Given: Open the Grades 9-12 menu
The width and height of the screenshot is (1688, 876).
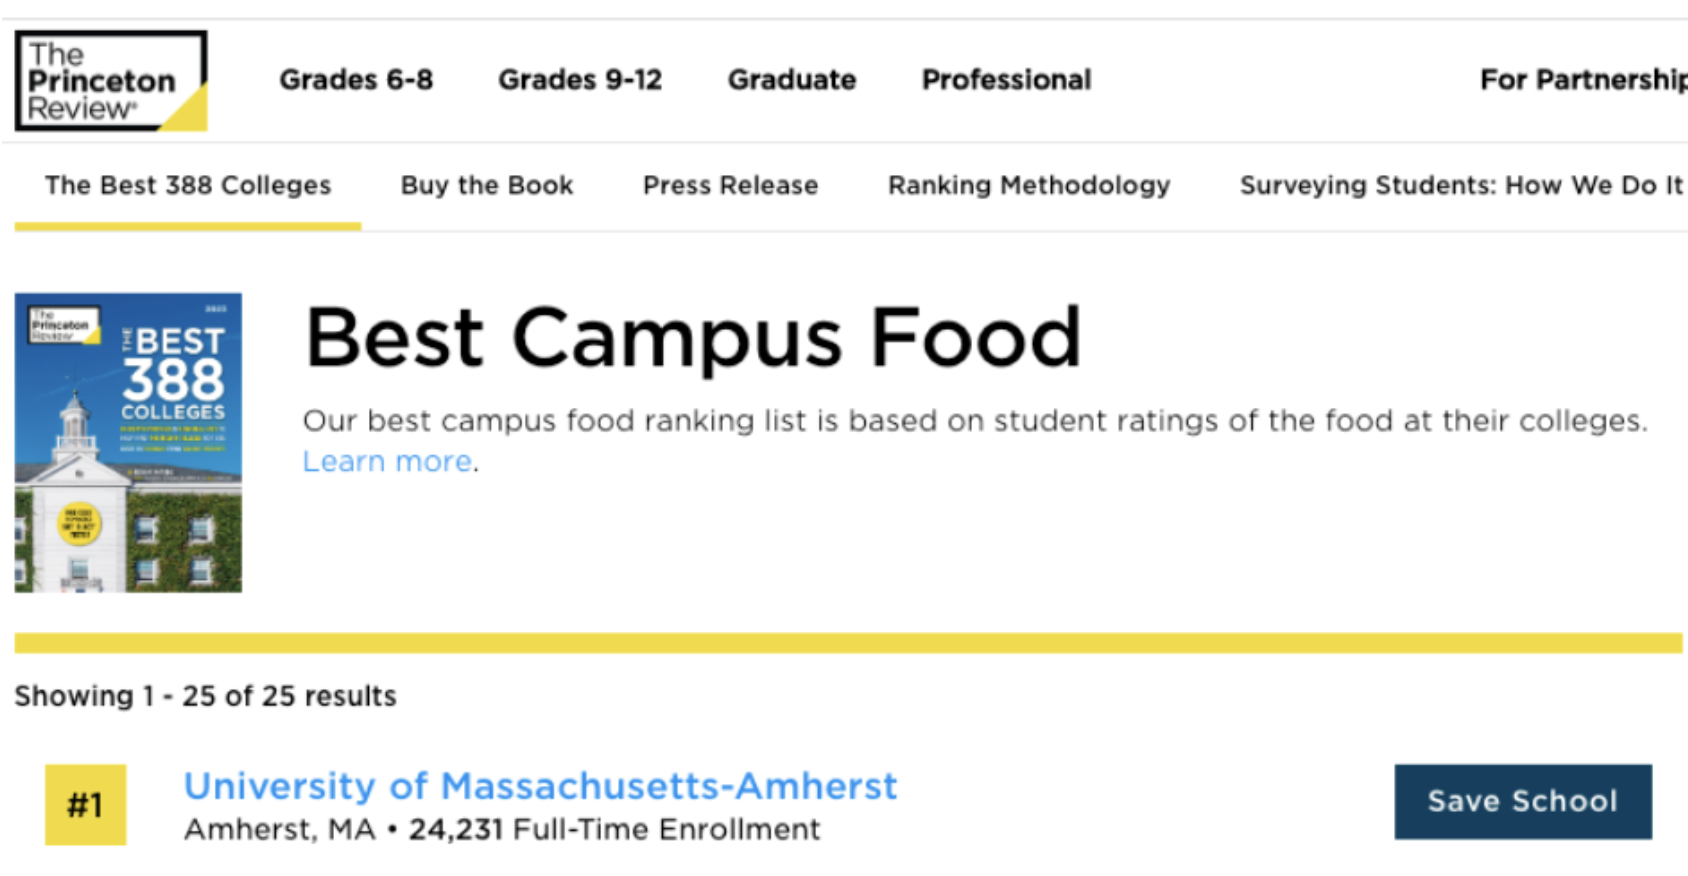Looking at the screenshot, I should click(580, 80).
